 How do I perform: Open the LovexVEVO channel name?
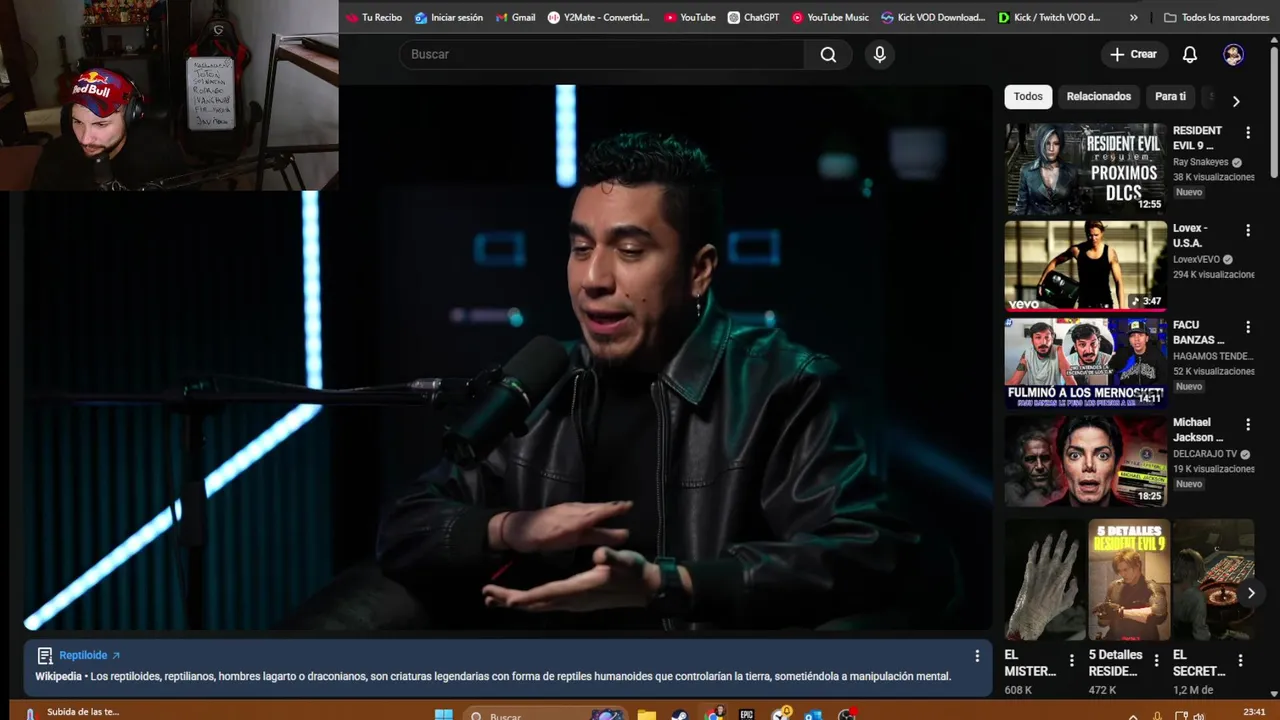pos(1196,259)
